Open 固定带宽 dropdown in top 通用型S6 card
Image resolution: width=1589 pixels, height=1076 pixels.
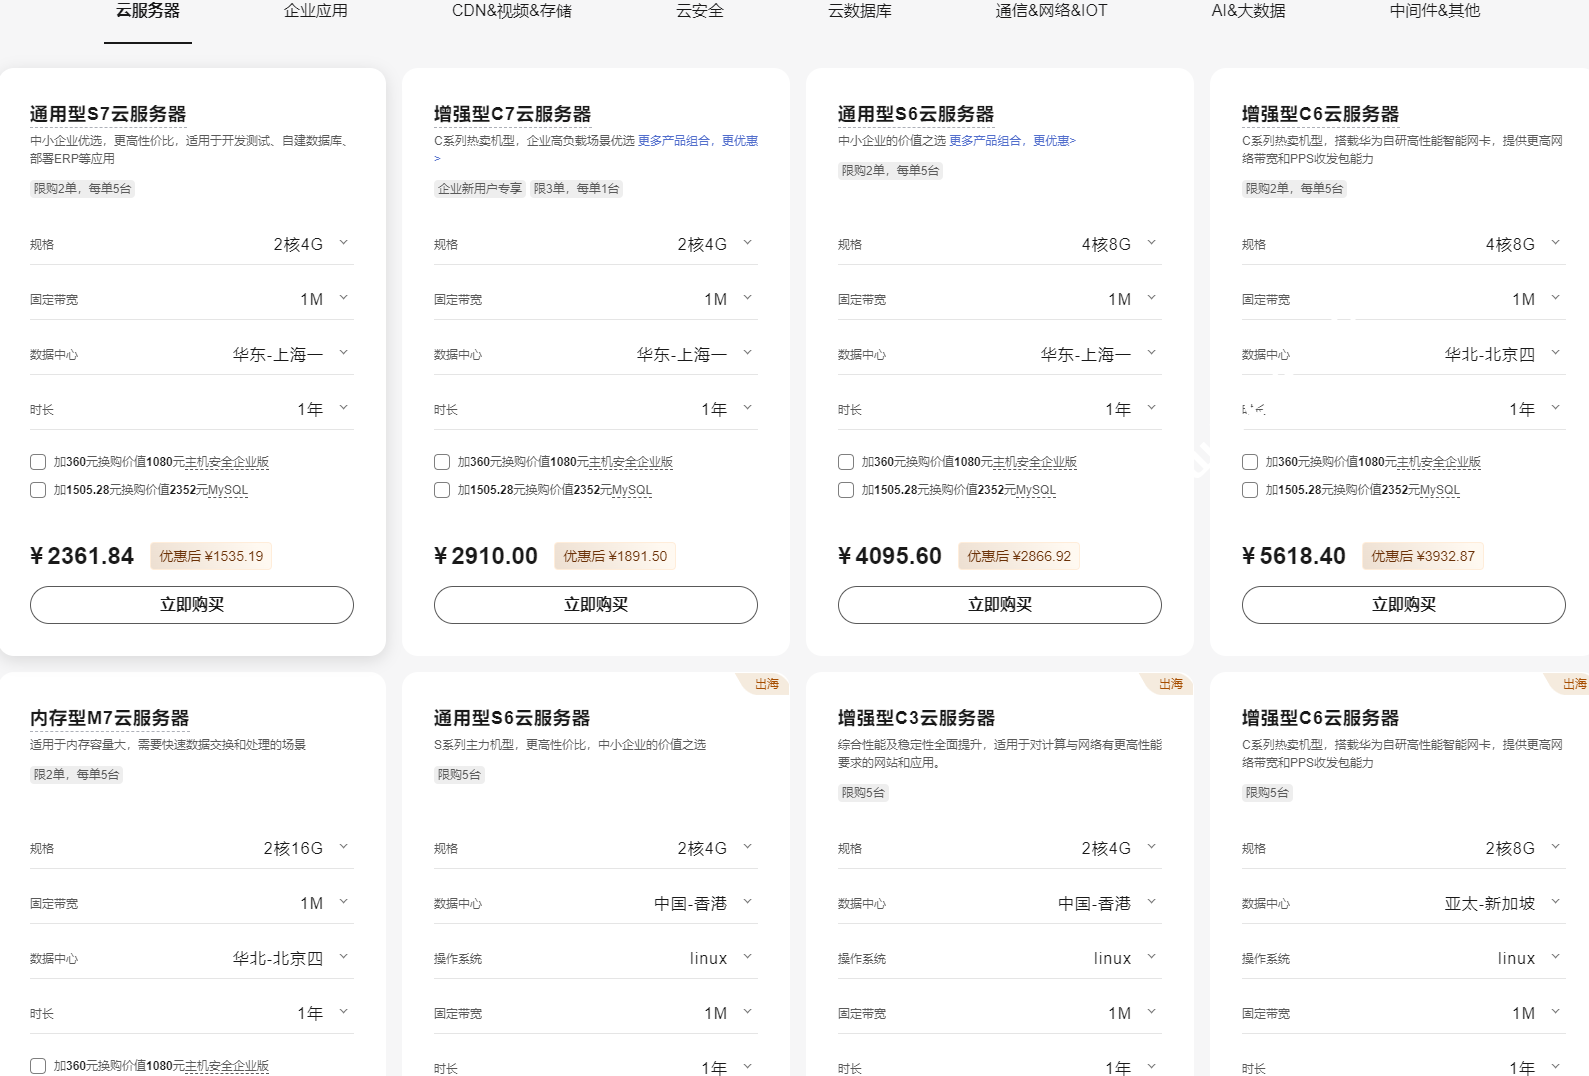pyautogui.click(x=1131, y=299)
